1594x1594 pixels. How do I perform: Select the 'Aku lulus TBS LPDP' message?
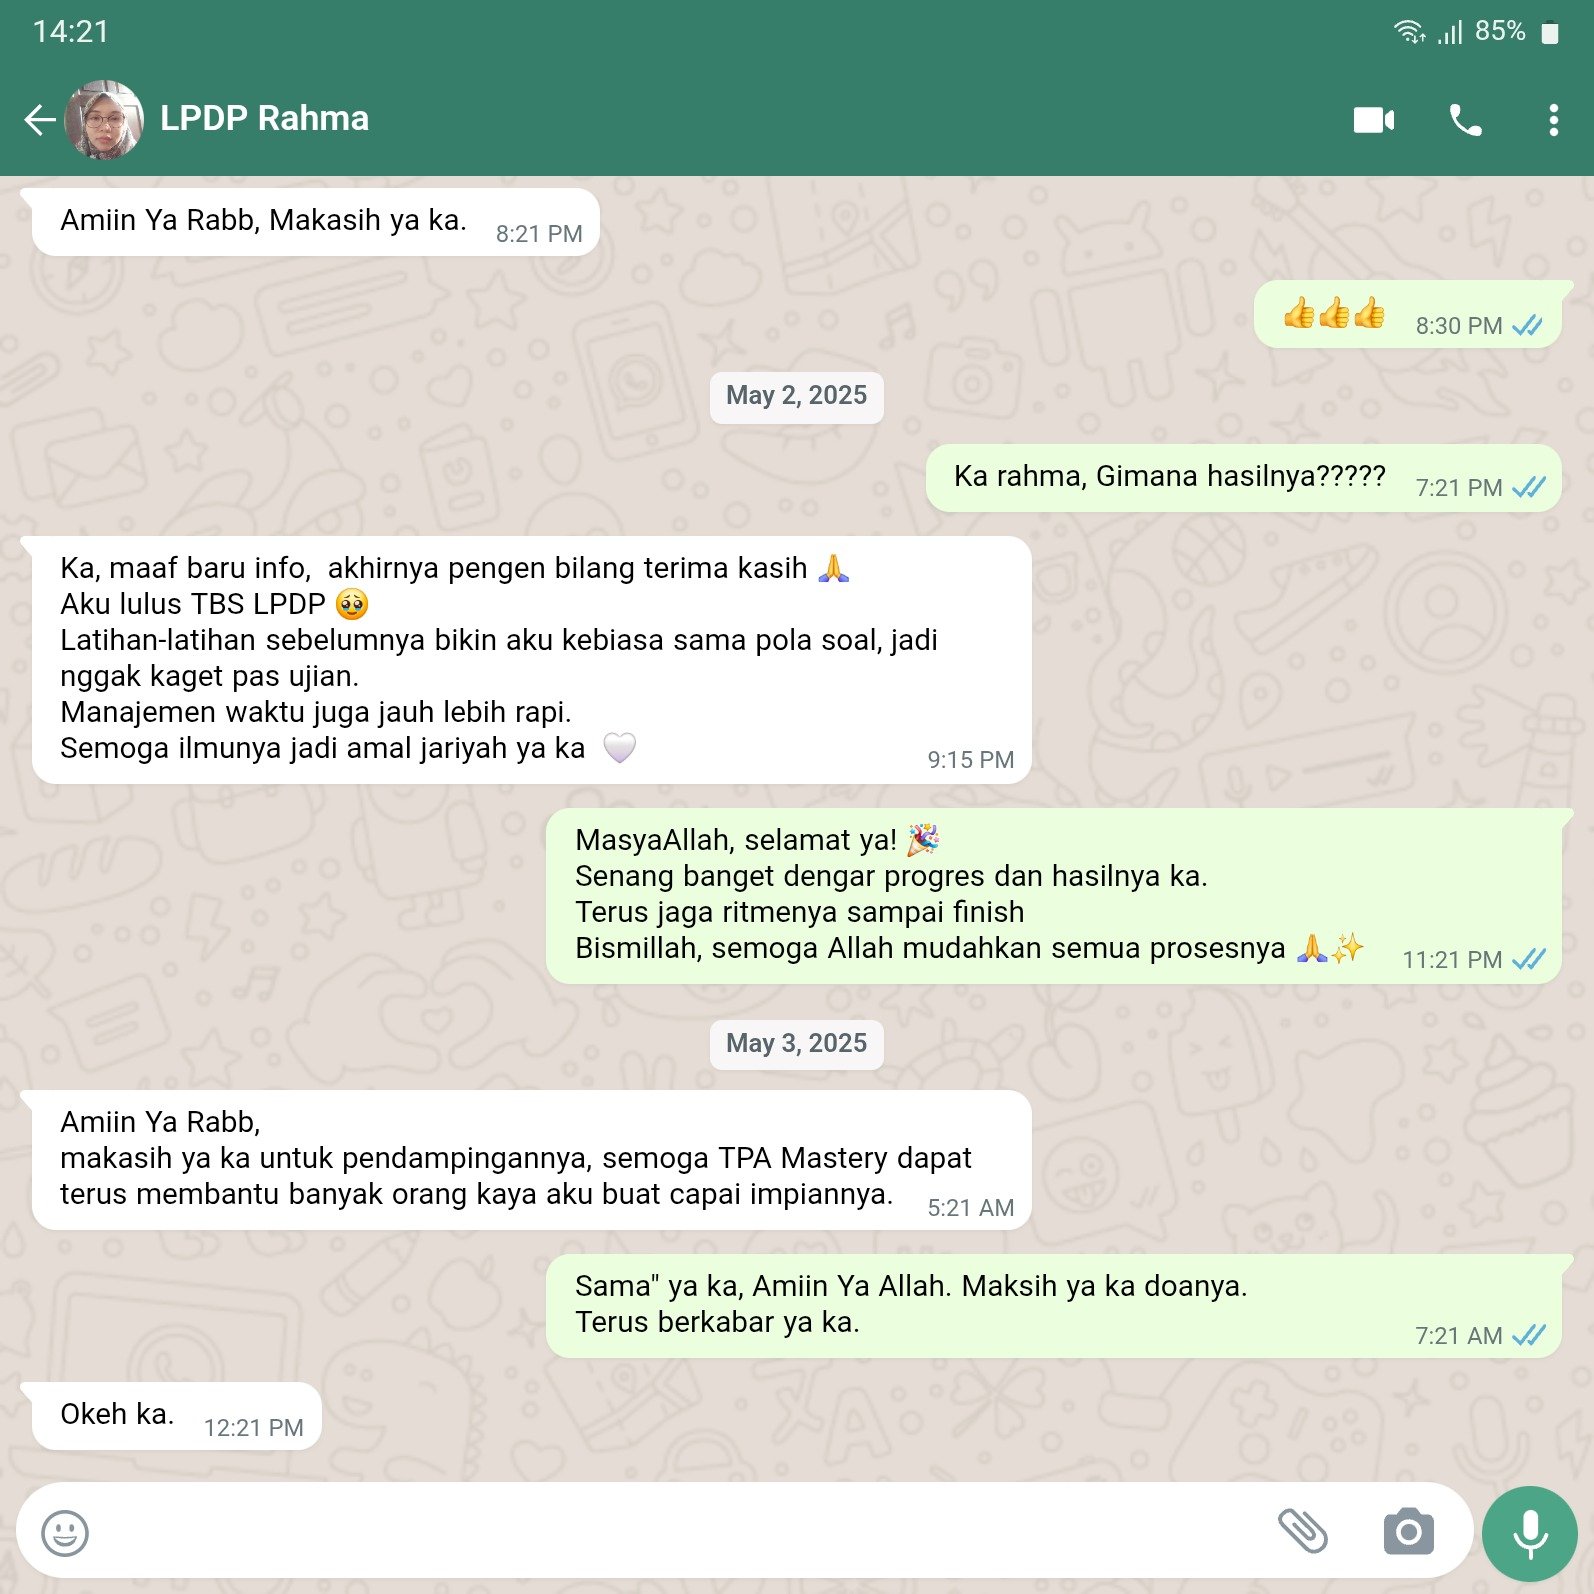(x=531, y=660)
